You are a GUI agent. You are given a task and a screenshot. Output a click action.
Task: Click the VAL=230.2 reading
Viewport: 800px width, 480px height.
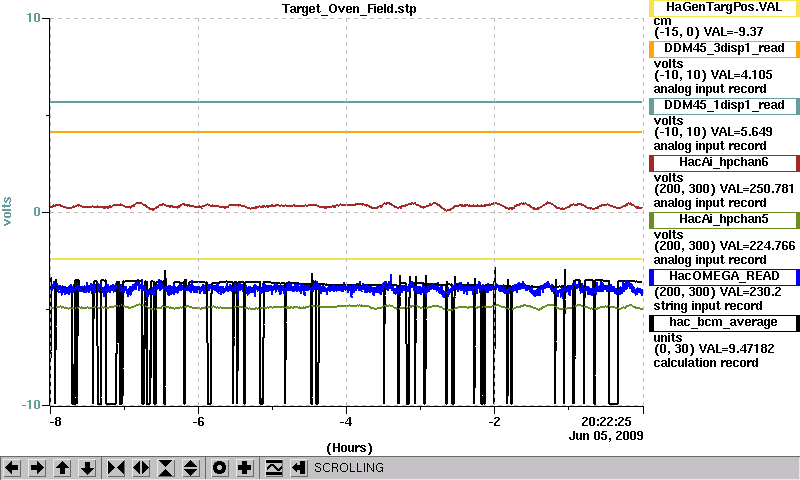750,292
